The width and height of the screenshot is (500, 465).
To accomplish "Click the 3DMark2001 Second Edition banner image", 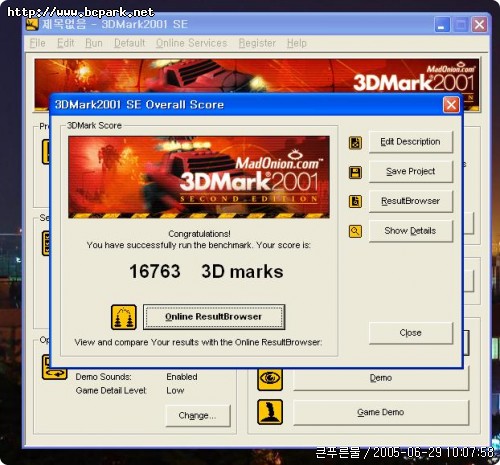I will coord(199,177).
